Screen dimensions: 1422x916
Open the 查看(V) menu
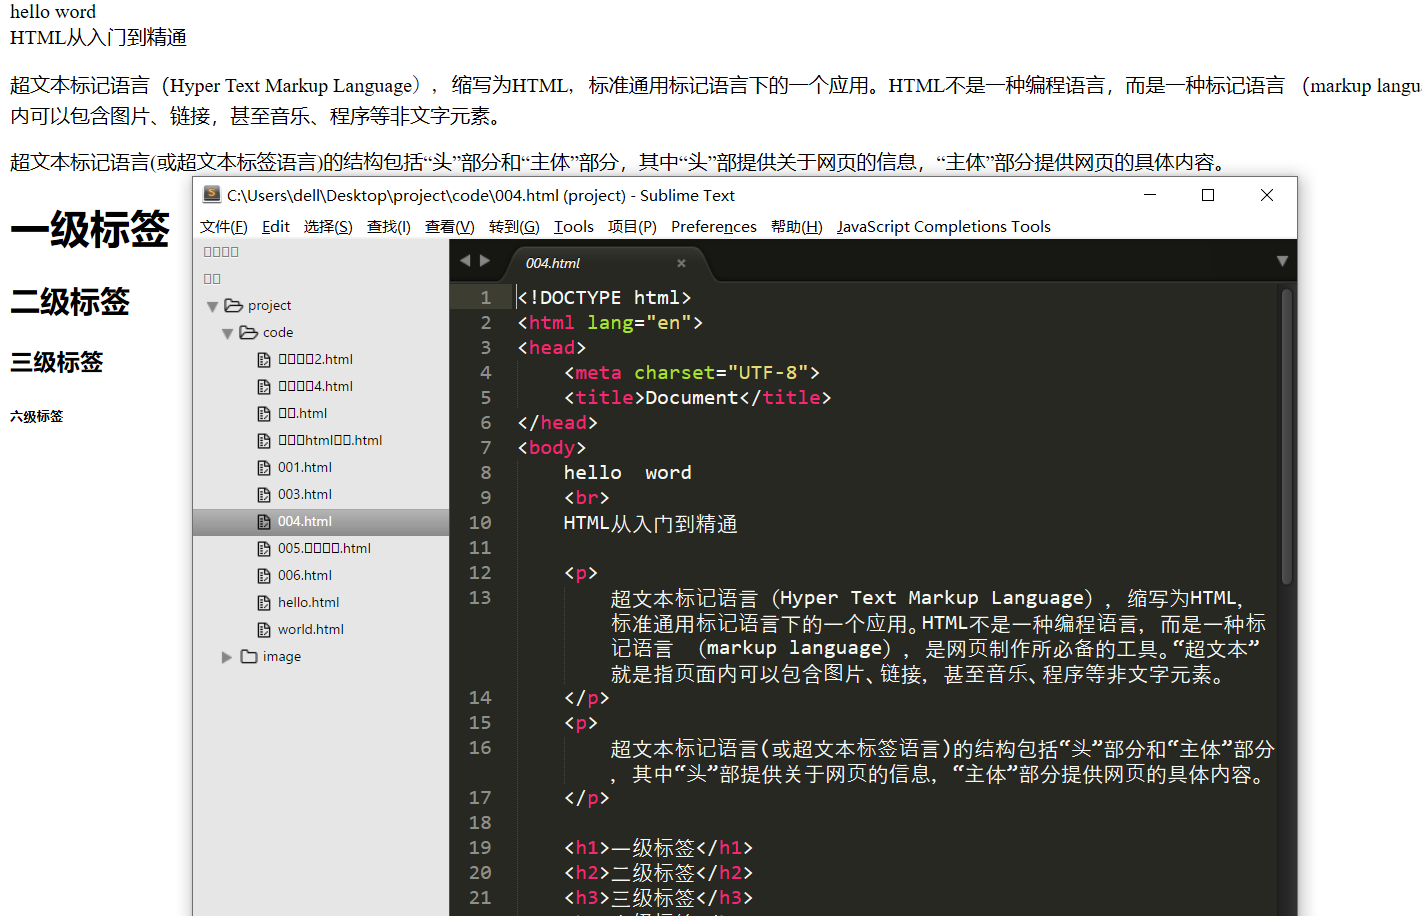coord(450,227)
